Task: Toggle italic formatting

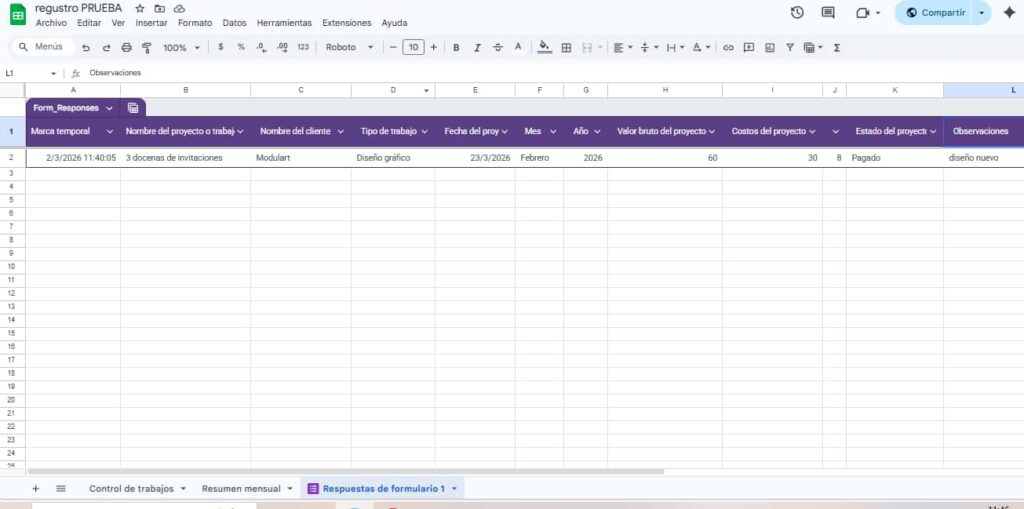Action: 477,47
